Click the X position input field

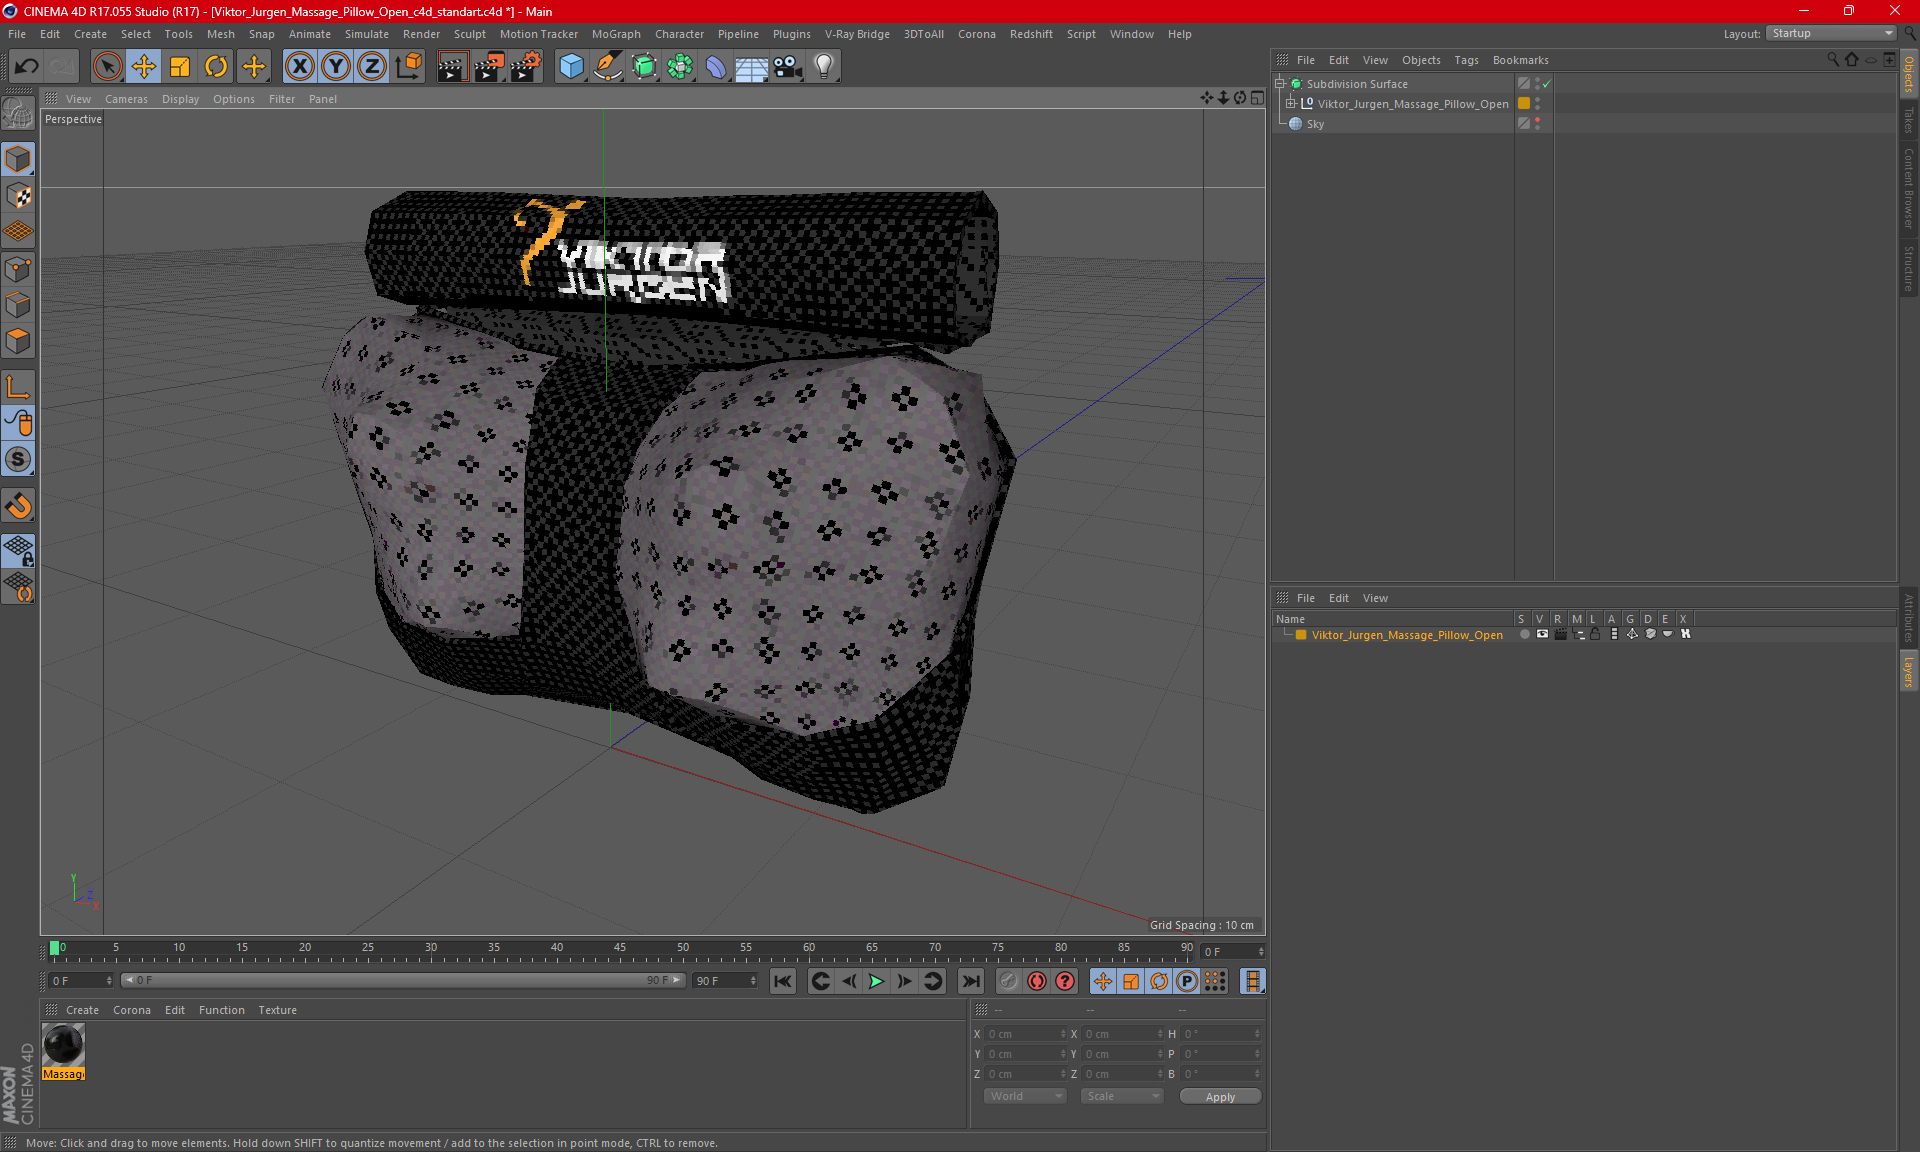[1025, 1034]
